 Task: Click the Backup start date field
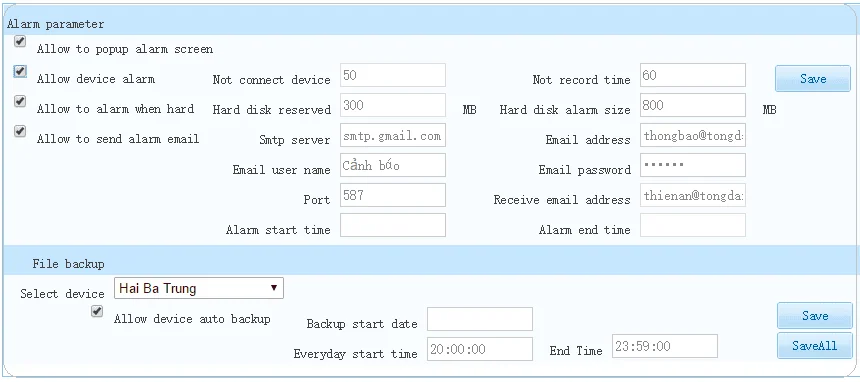tap(480, 319)
